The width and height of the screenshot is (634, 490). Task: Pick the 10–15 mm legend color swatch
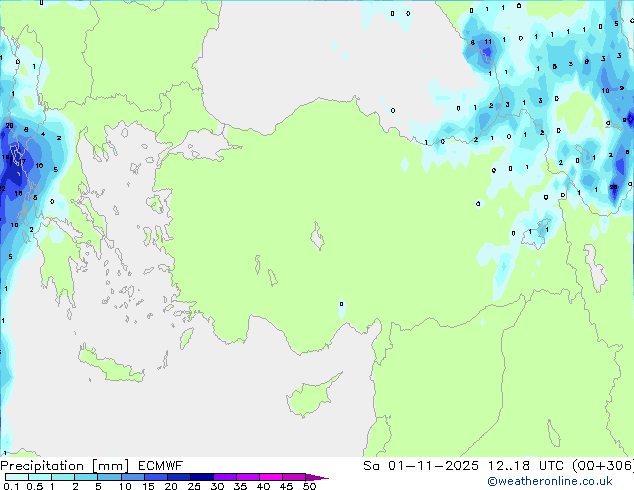tap(132, 477)
